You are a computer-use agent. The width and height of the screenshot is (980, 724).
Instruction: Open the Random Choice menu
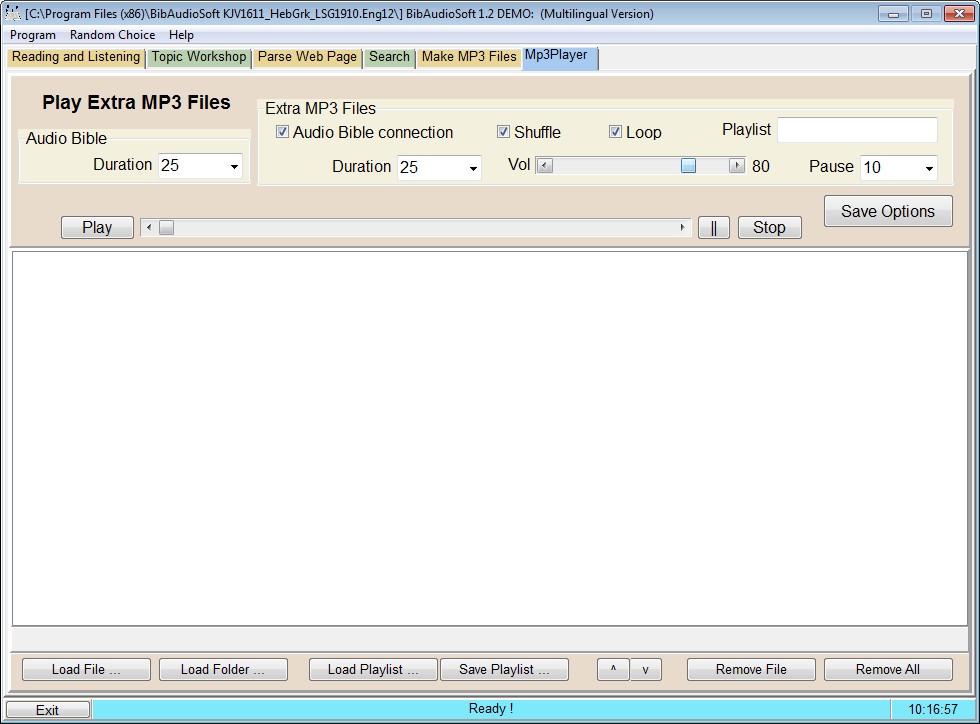coord(112,35)
